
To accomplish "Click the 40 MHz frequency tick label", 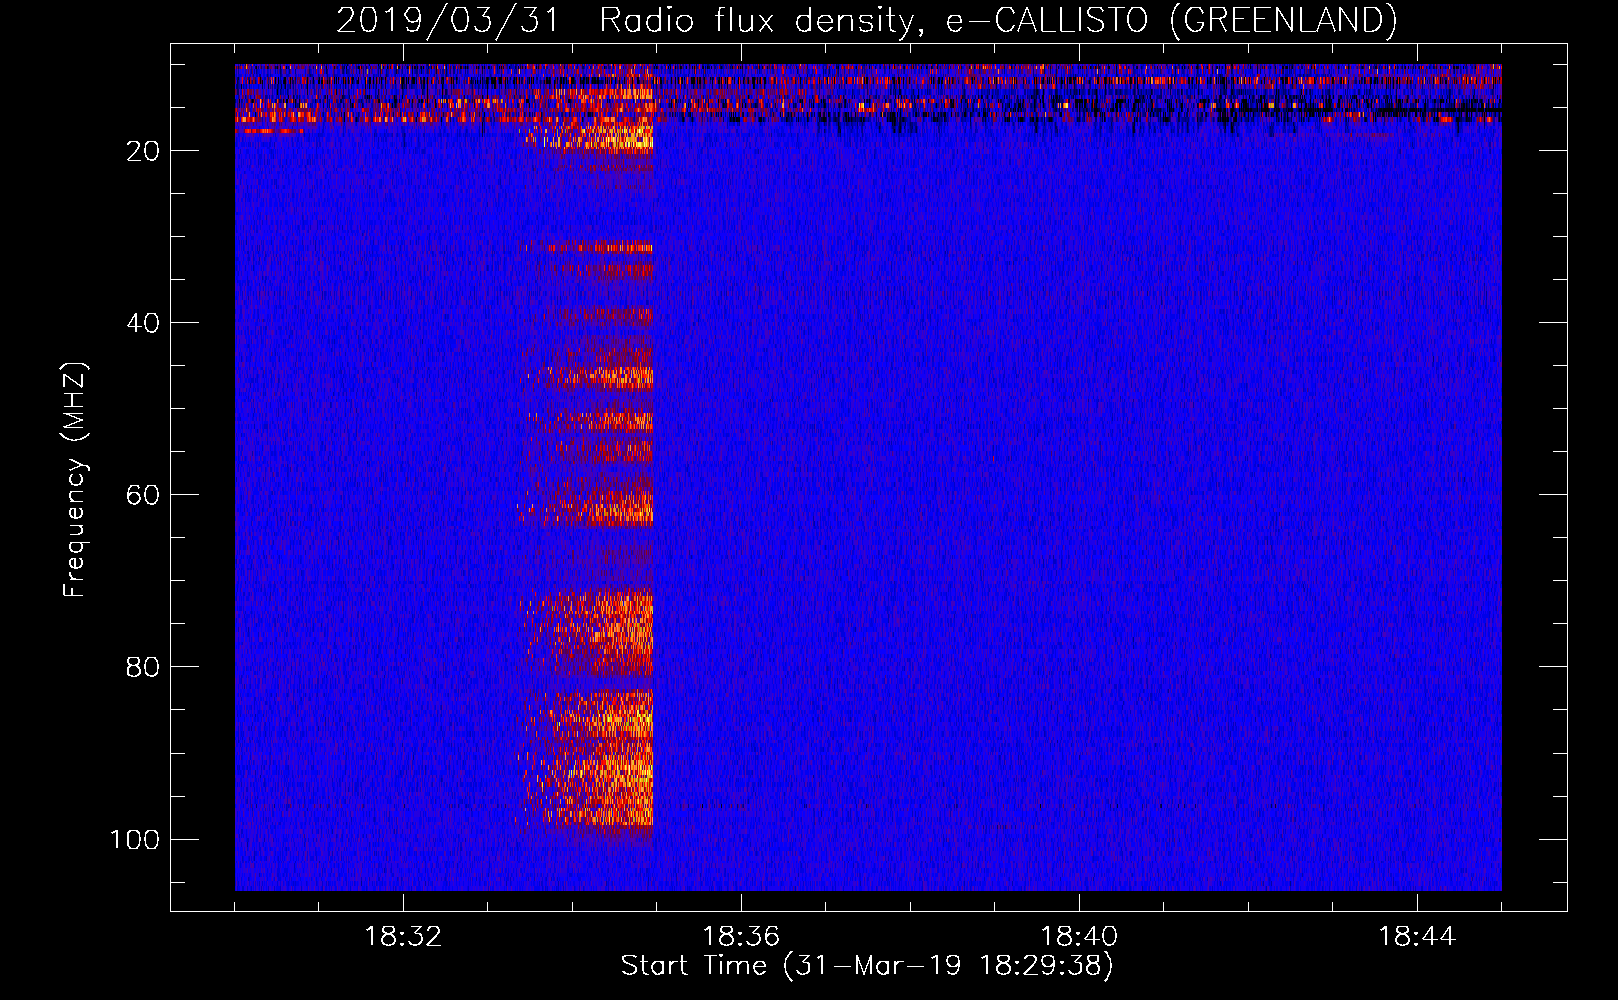I will (x=143, y=323).
